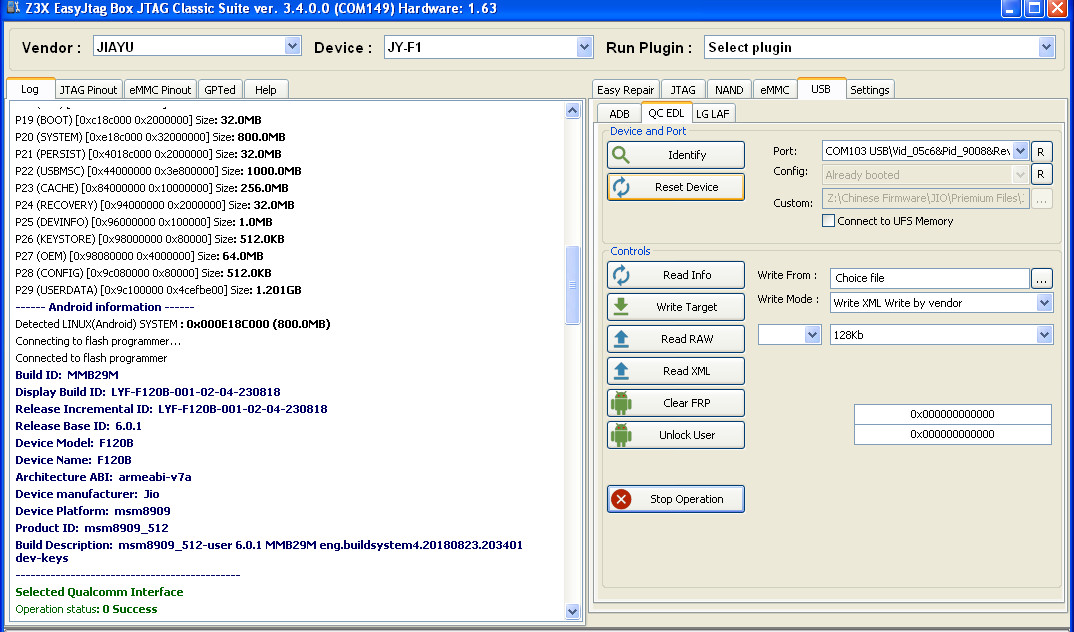This screenshot has width=1074, height=632.
Task: Open the Write Mode dropdown
Action: click(1044, 303)
